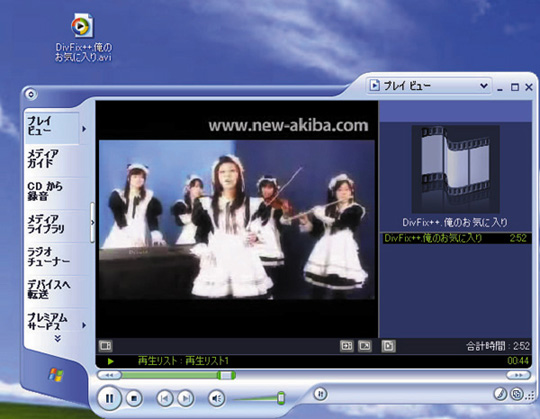
Task: Stop the video playback
Action: pyautogui.click(x=134, y=398)
